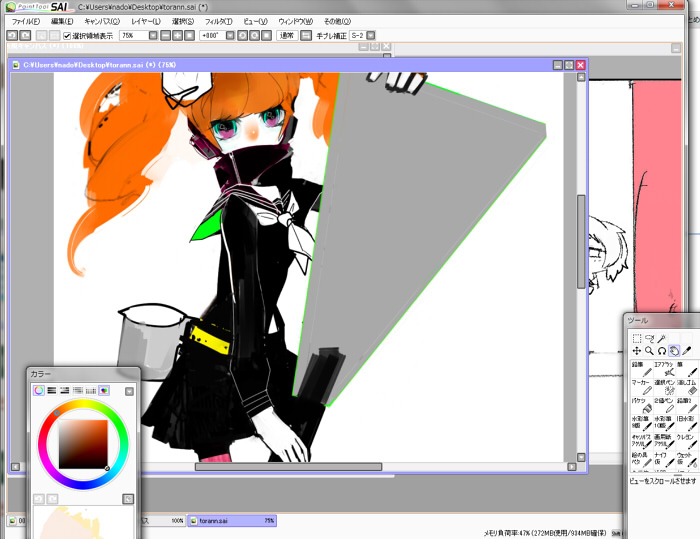Toggle the swatches grid view

coord(91,390)
